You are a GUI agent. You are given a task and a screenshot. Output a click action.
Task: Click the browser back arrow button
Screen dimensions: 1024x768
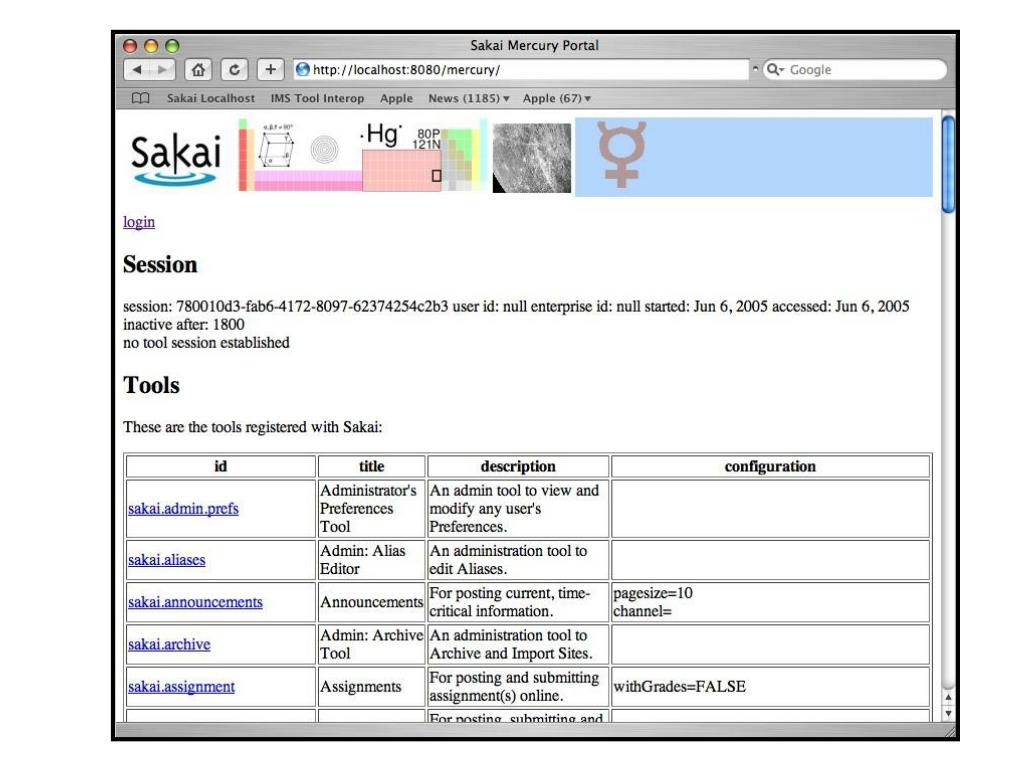[136, 69]
